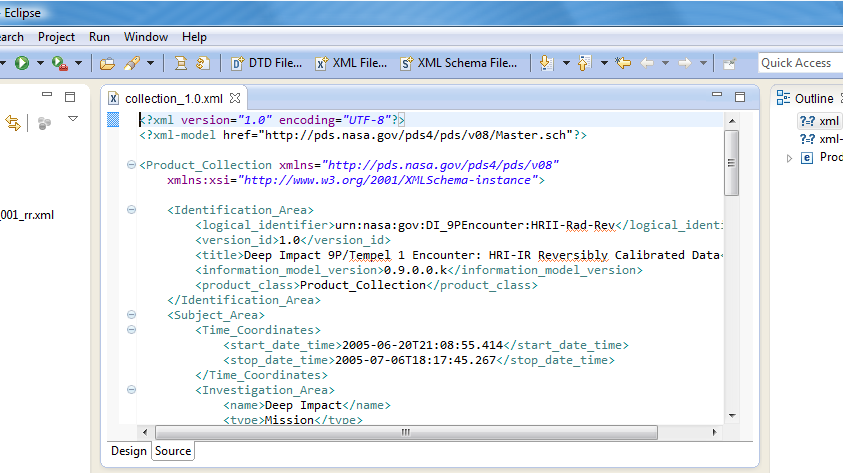Select the xml node in Outline
The width and height of the screenshot is (843, 473).
[820, 121]
